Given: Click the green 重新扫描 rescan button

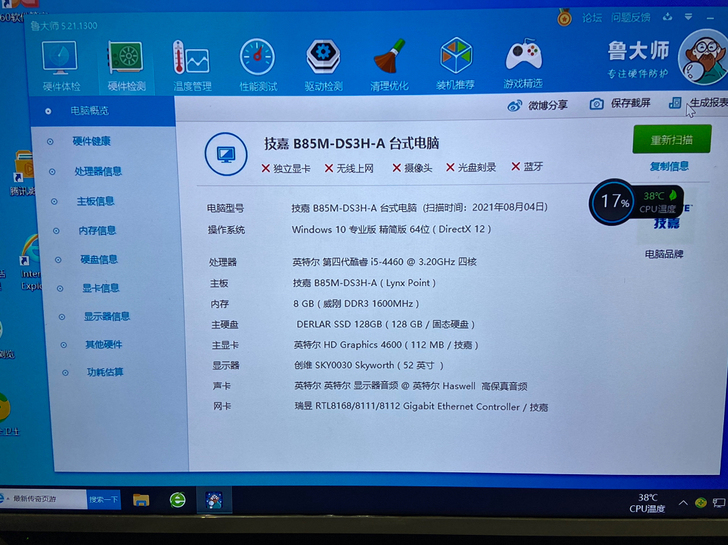Looking at the screenshot, I should pos(672,139).
